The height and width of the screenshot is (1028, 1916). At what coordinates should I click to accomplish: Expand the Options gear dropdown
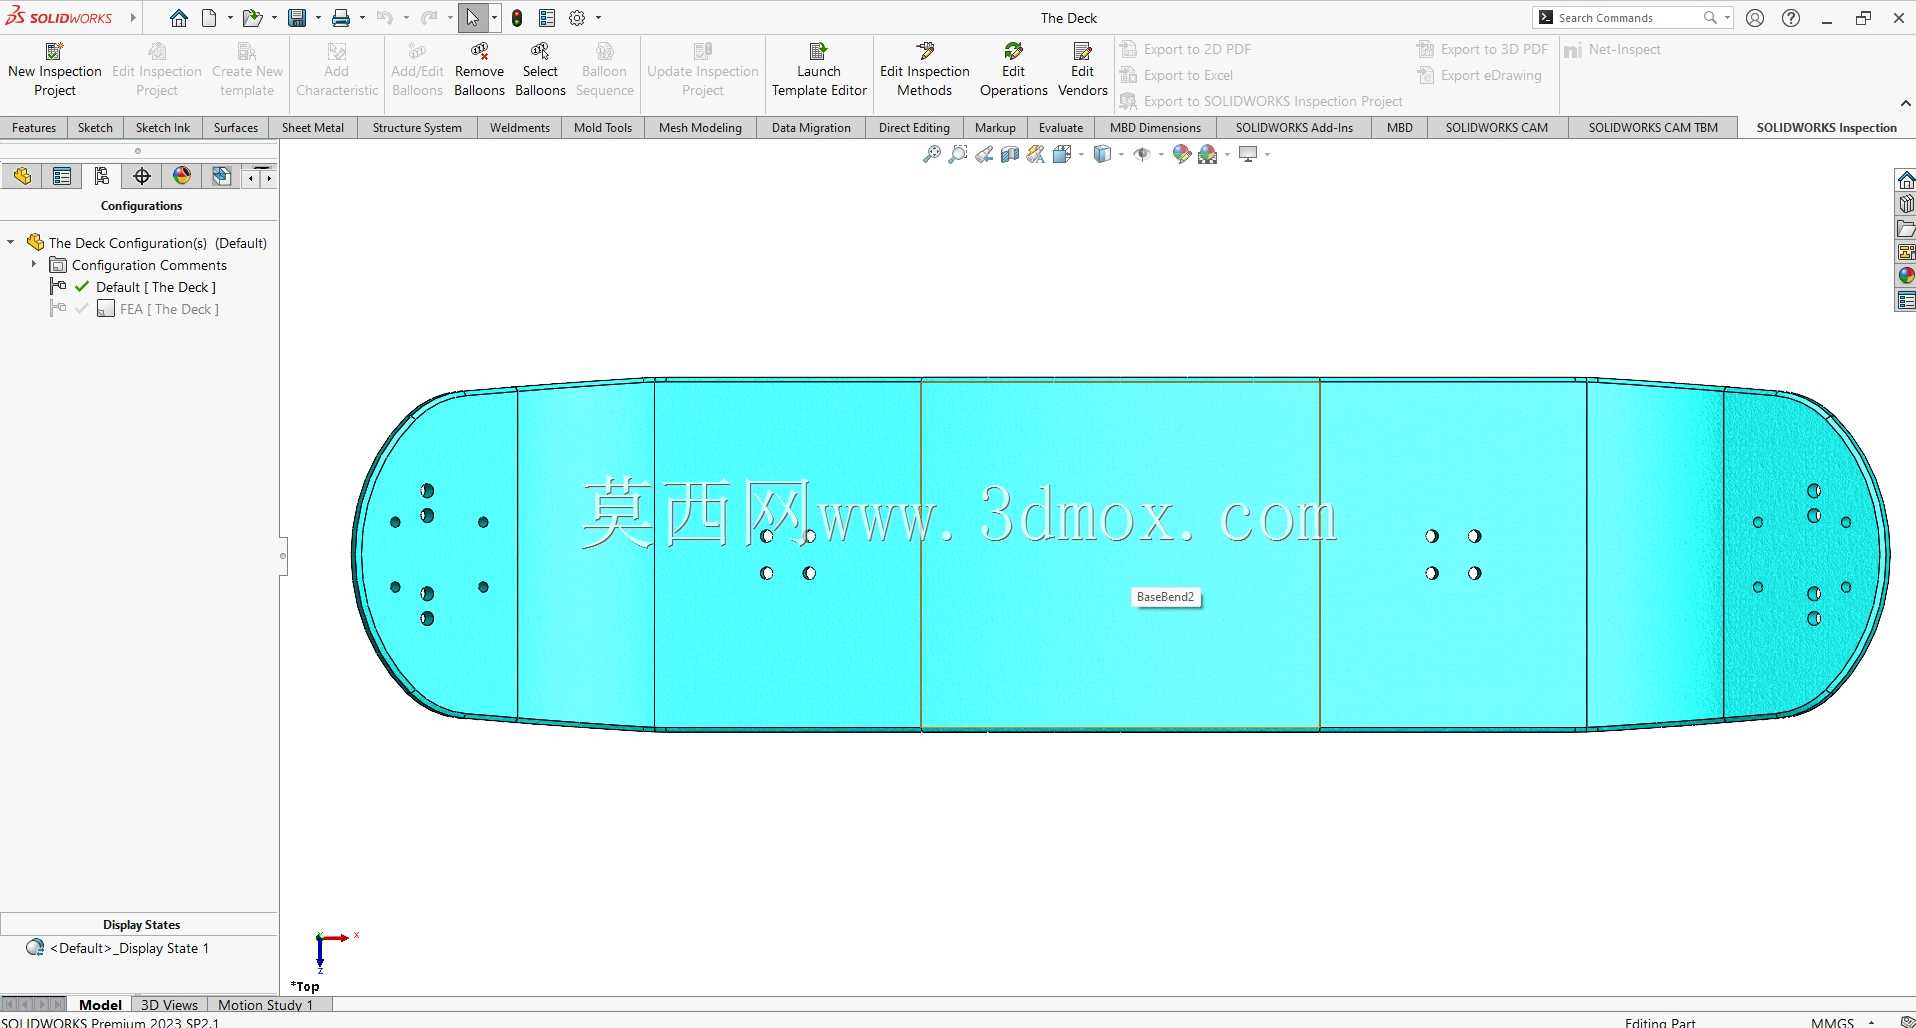point(599,18)
